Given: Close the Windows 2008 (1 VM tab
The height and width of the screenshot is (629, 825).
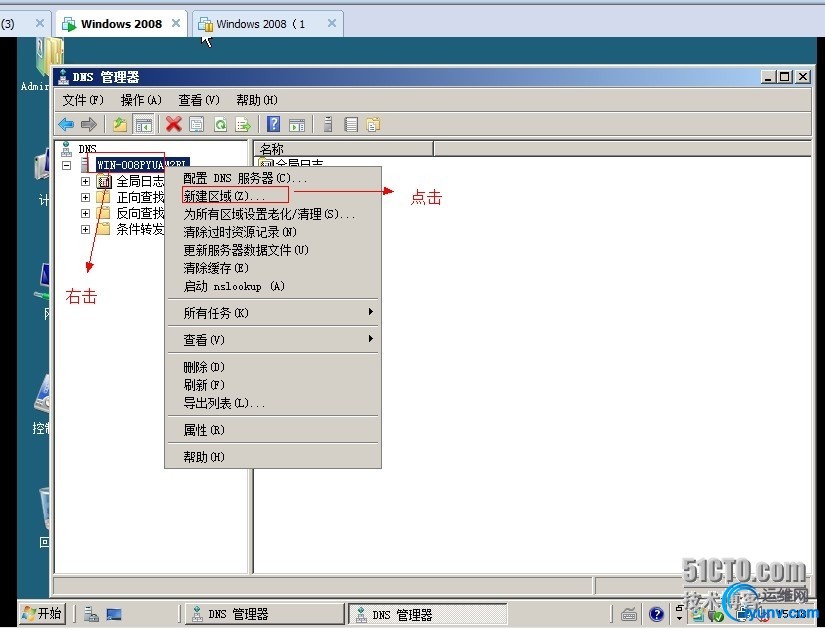Looking at the screenshot, I should click(331, 23).
